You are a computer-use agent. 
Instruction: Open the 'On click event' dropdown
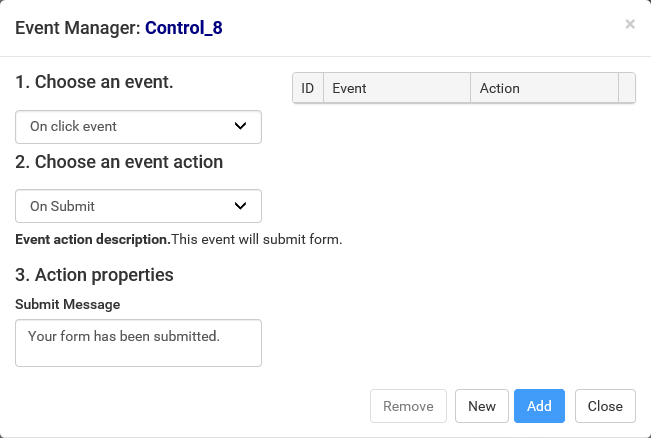[138, 127]
